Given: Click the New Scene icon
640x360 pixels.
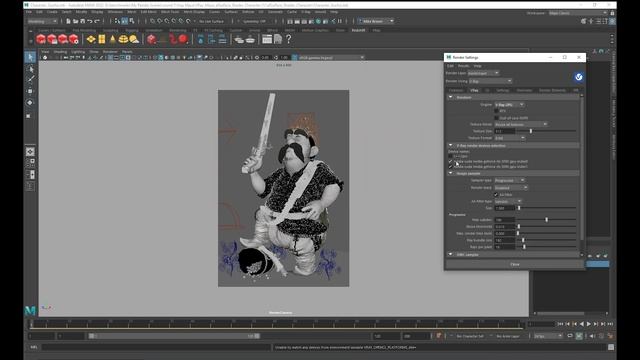Looking at the screenshot, I should click(x=68, y=21).
